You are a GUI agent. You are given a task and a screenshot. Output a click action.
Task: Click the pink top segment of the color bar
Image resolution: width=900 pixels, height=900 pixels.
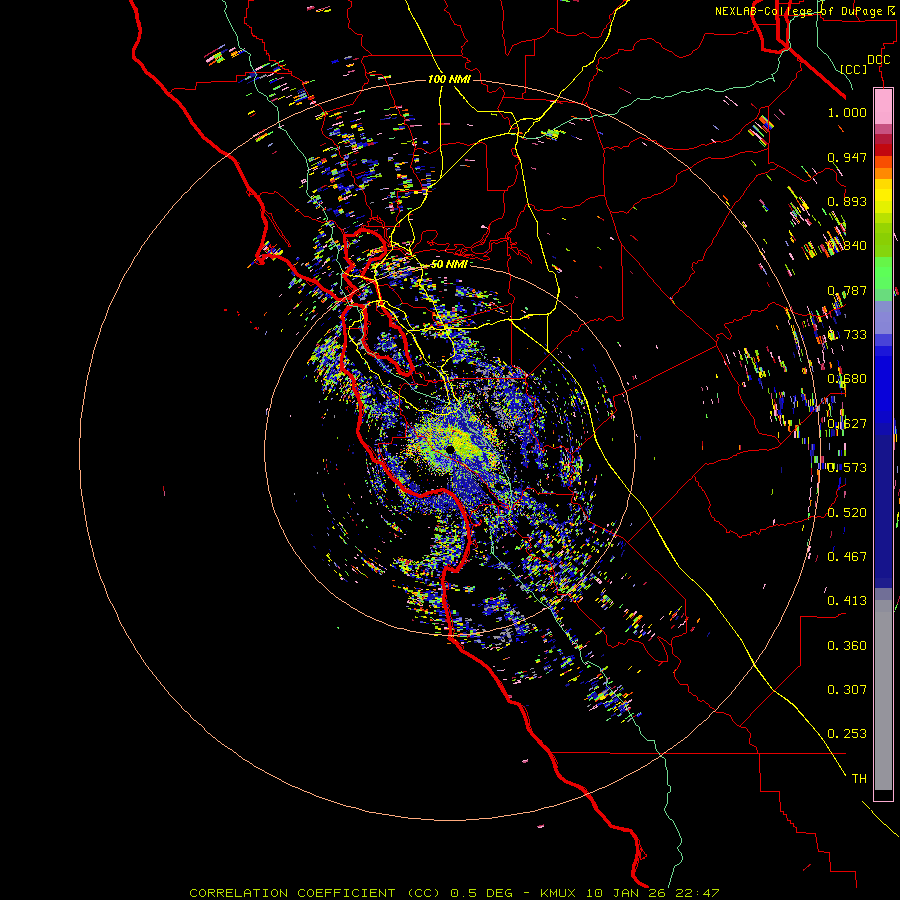click(x=883, y=107)
